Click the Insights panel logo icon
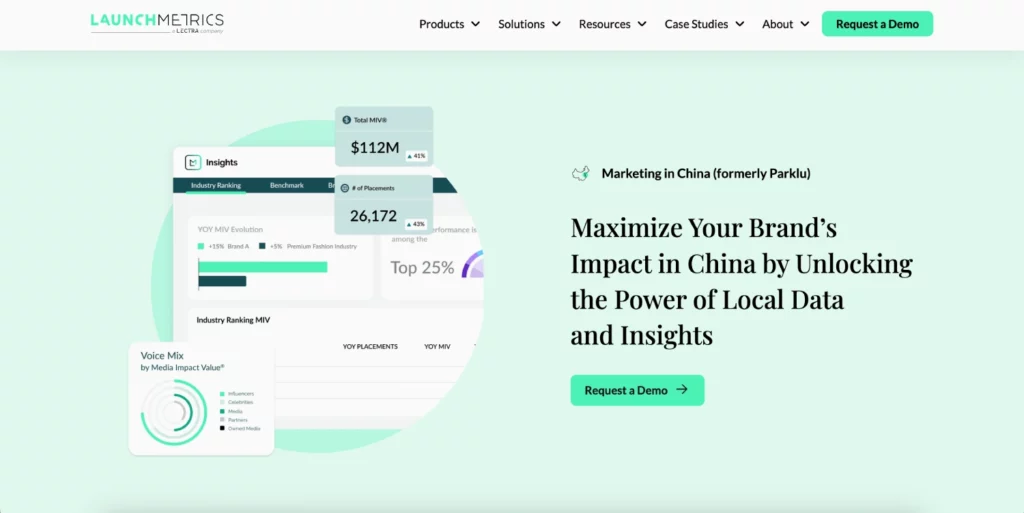 pos(193,163)
